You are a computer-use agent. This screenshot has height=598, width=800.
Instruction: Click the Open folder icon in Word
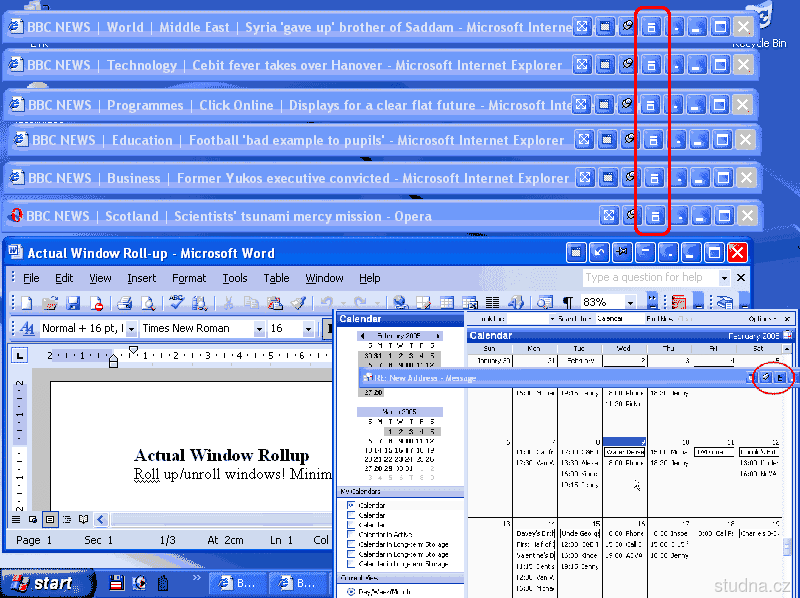pyautogui.click(x=49, y=303)
